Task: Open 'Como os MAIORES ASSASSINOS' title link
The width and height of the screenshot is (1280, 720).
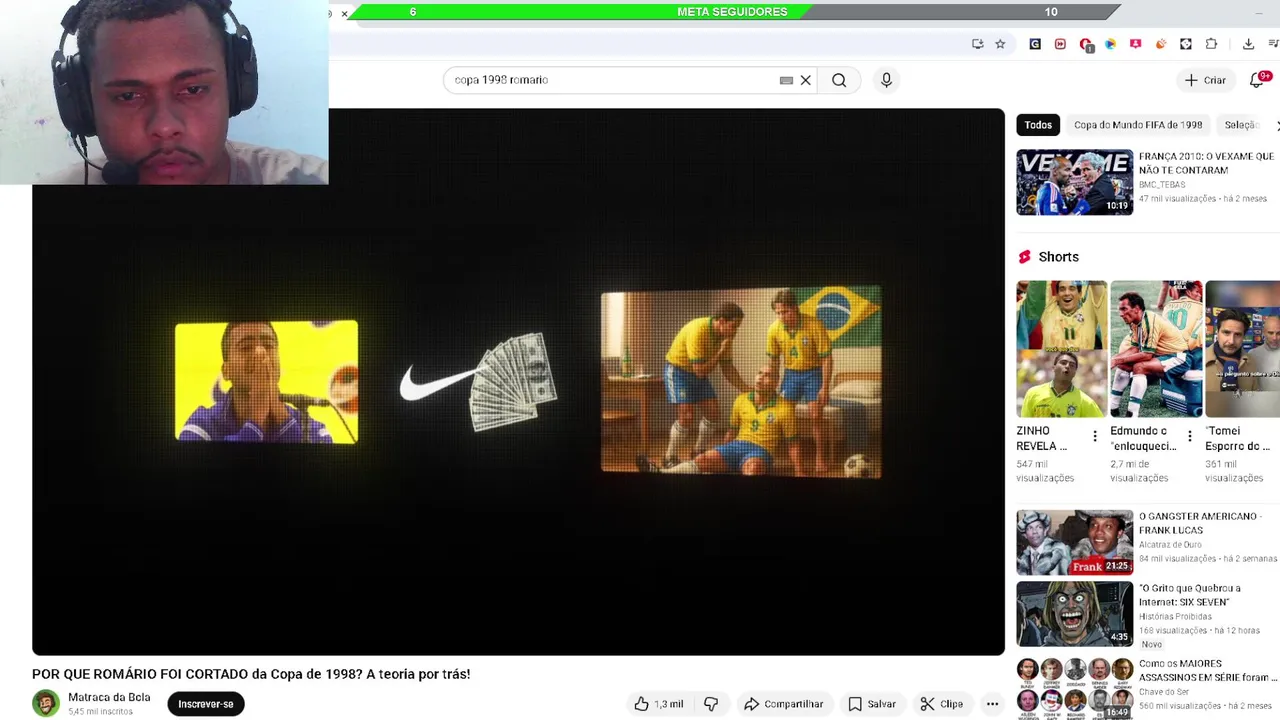Action: (1208, 670)
